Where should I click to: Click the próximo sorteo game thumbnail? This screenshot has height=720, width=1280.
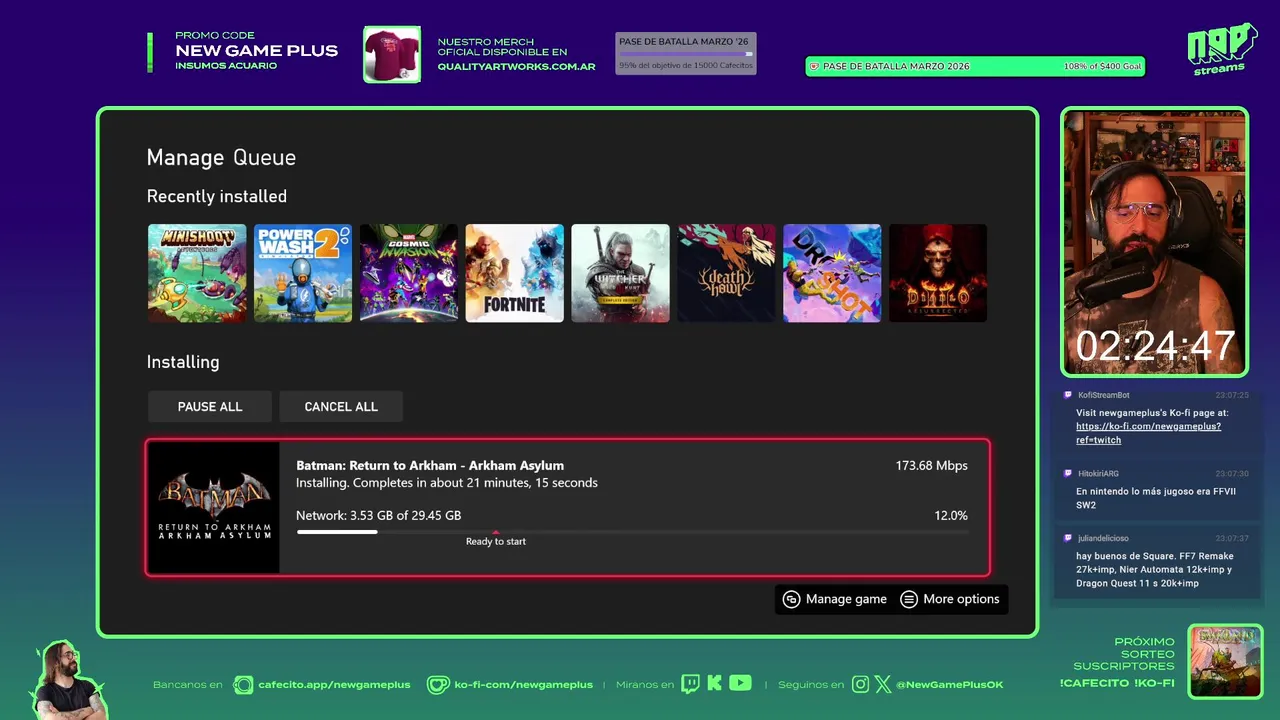[x=1225, y=661]
